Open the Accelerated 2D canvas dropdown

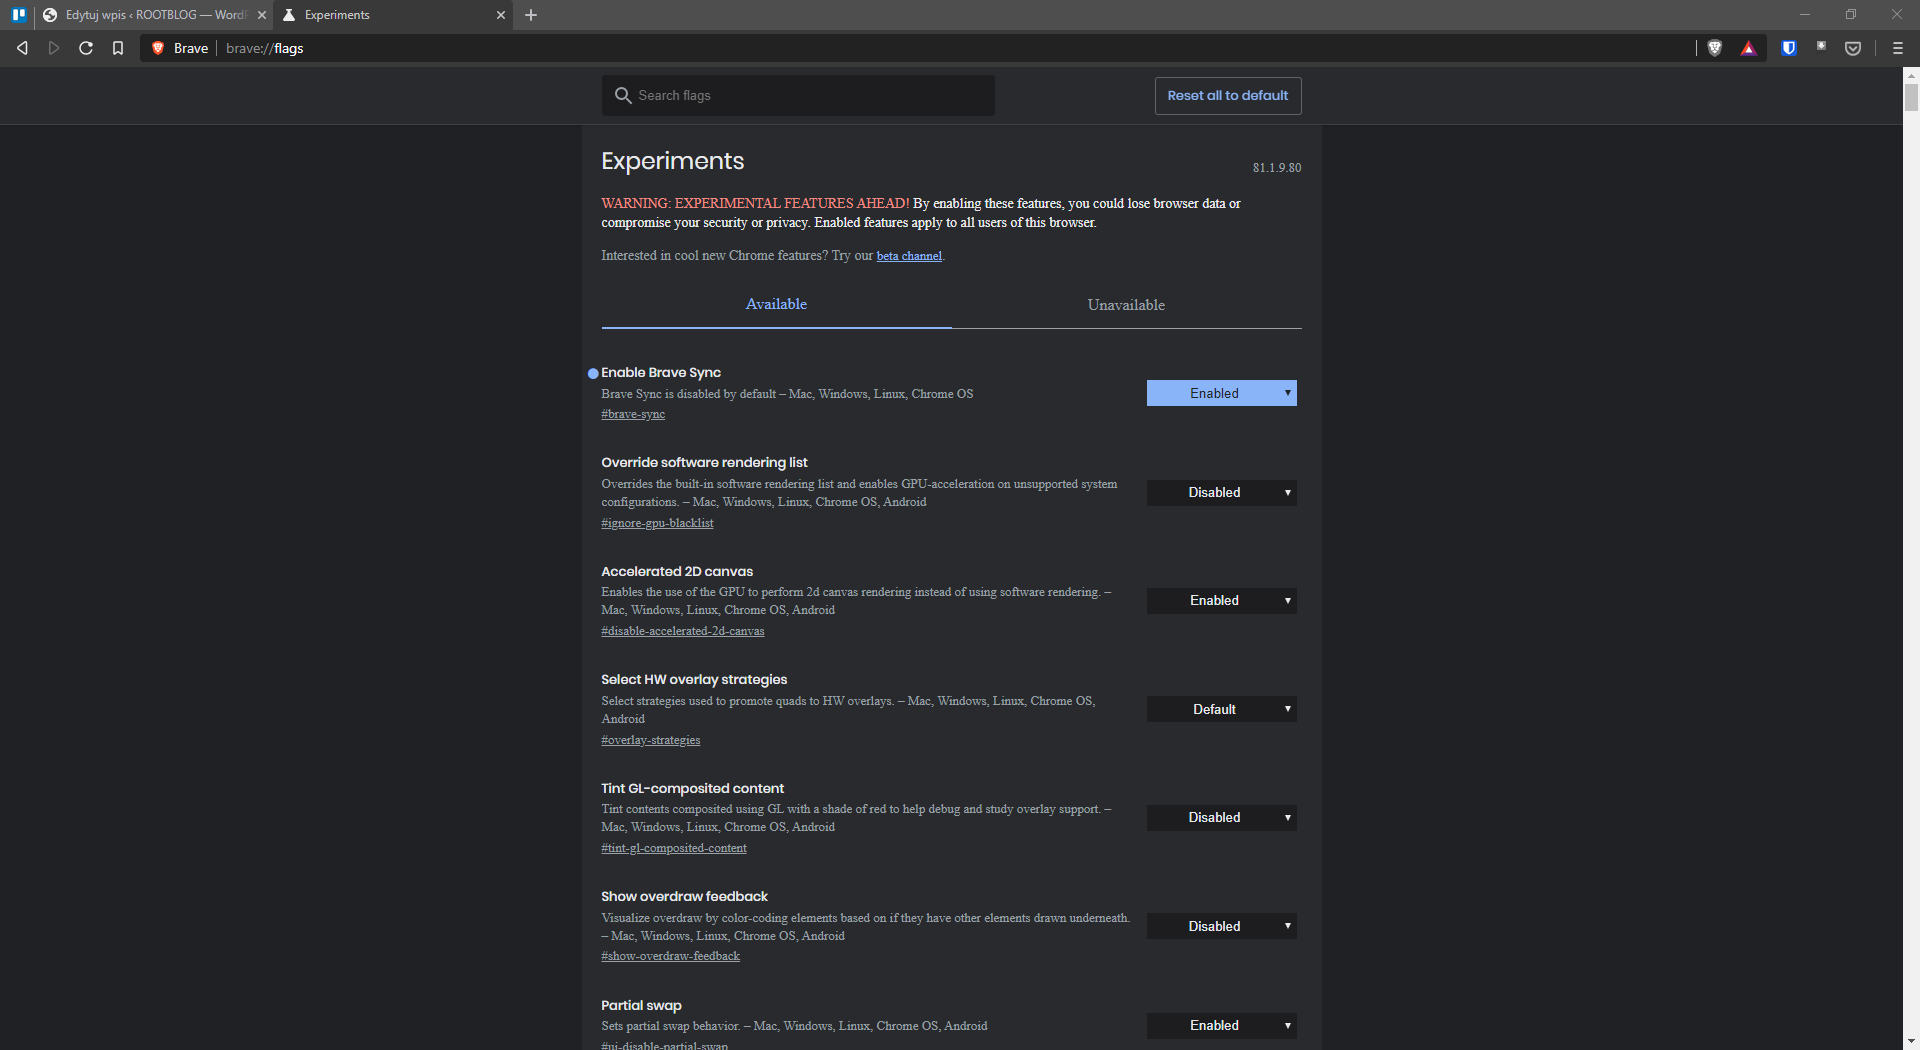coord(1221,601)
